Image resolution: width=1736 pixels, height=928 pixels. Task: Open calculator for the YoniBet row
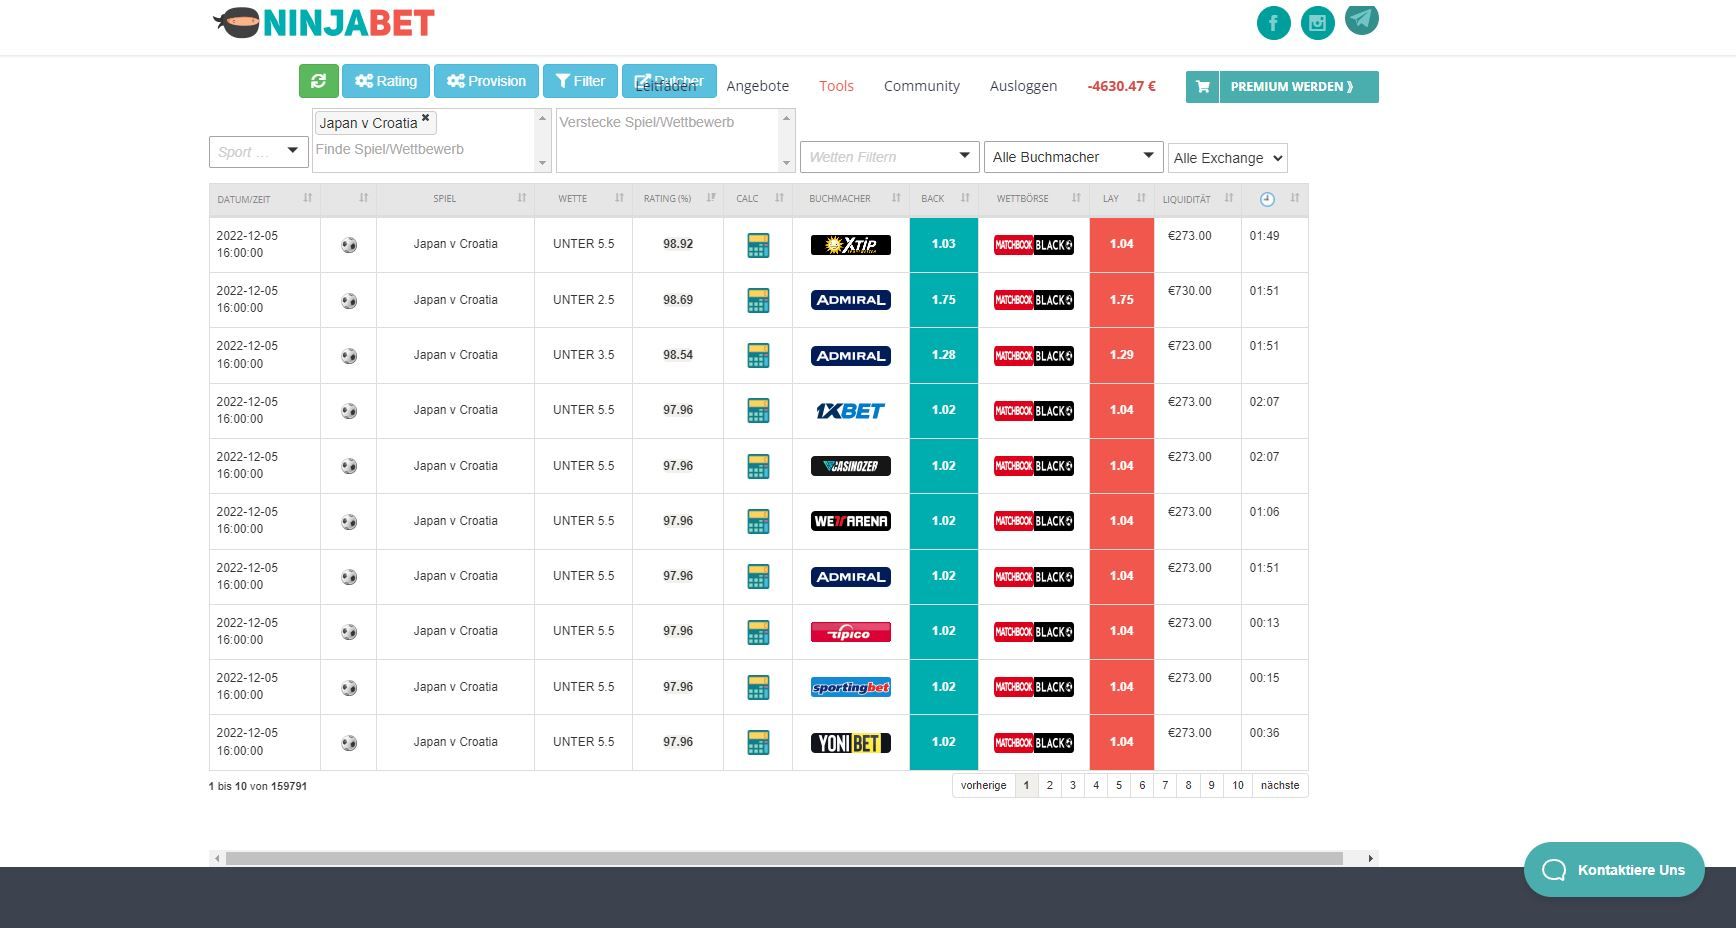coord(758,743)
